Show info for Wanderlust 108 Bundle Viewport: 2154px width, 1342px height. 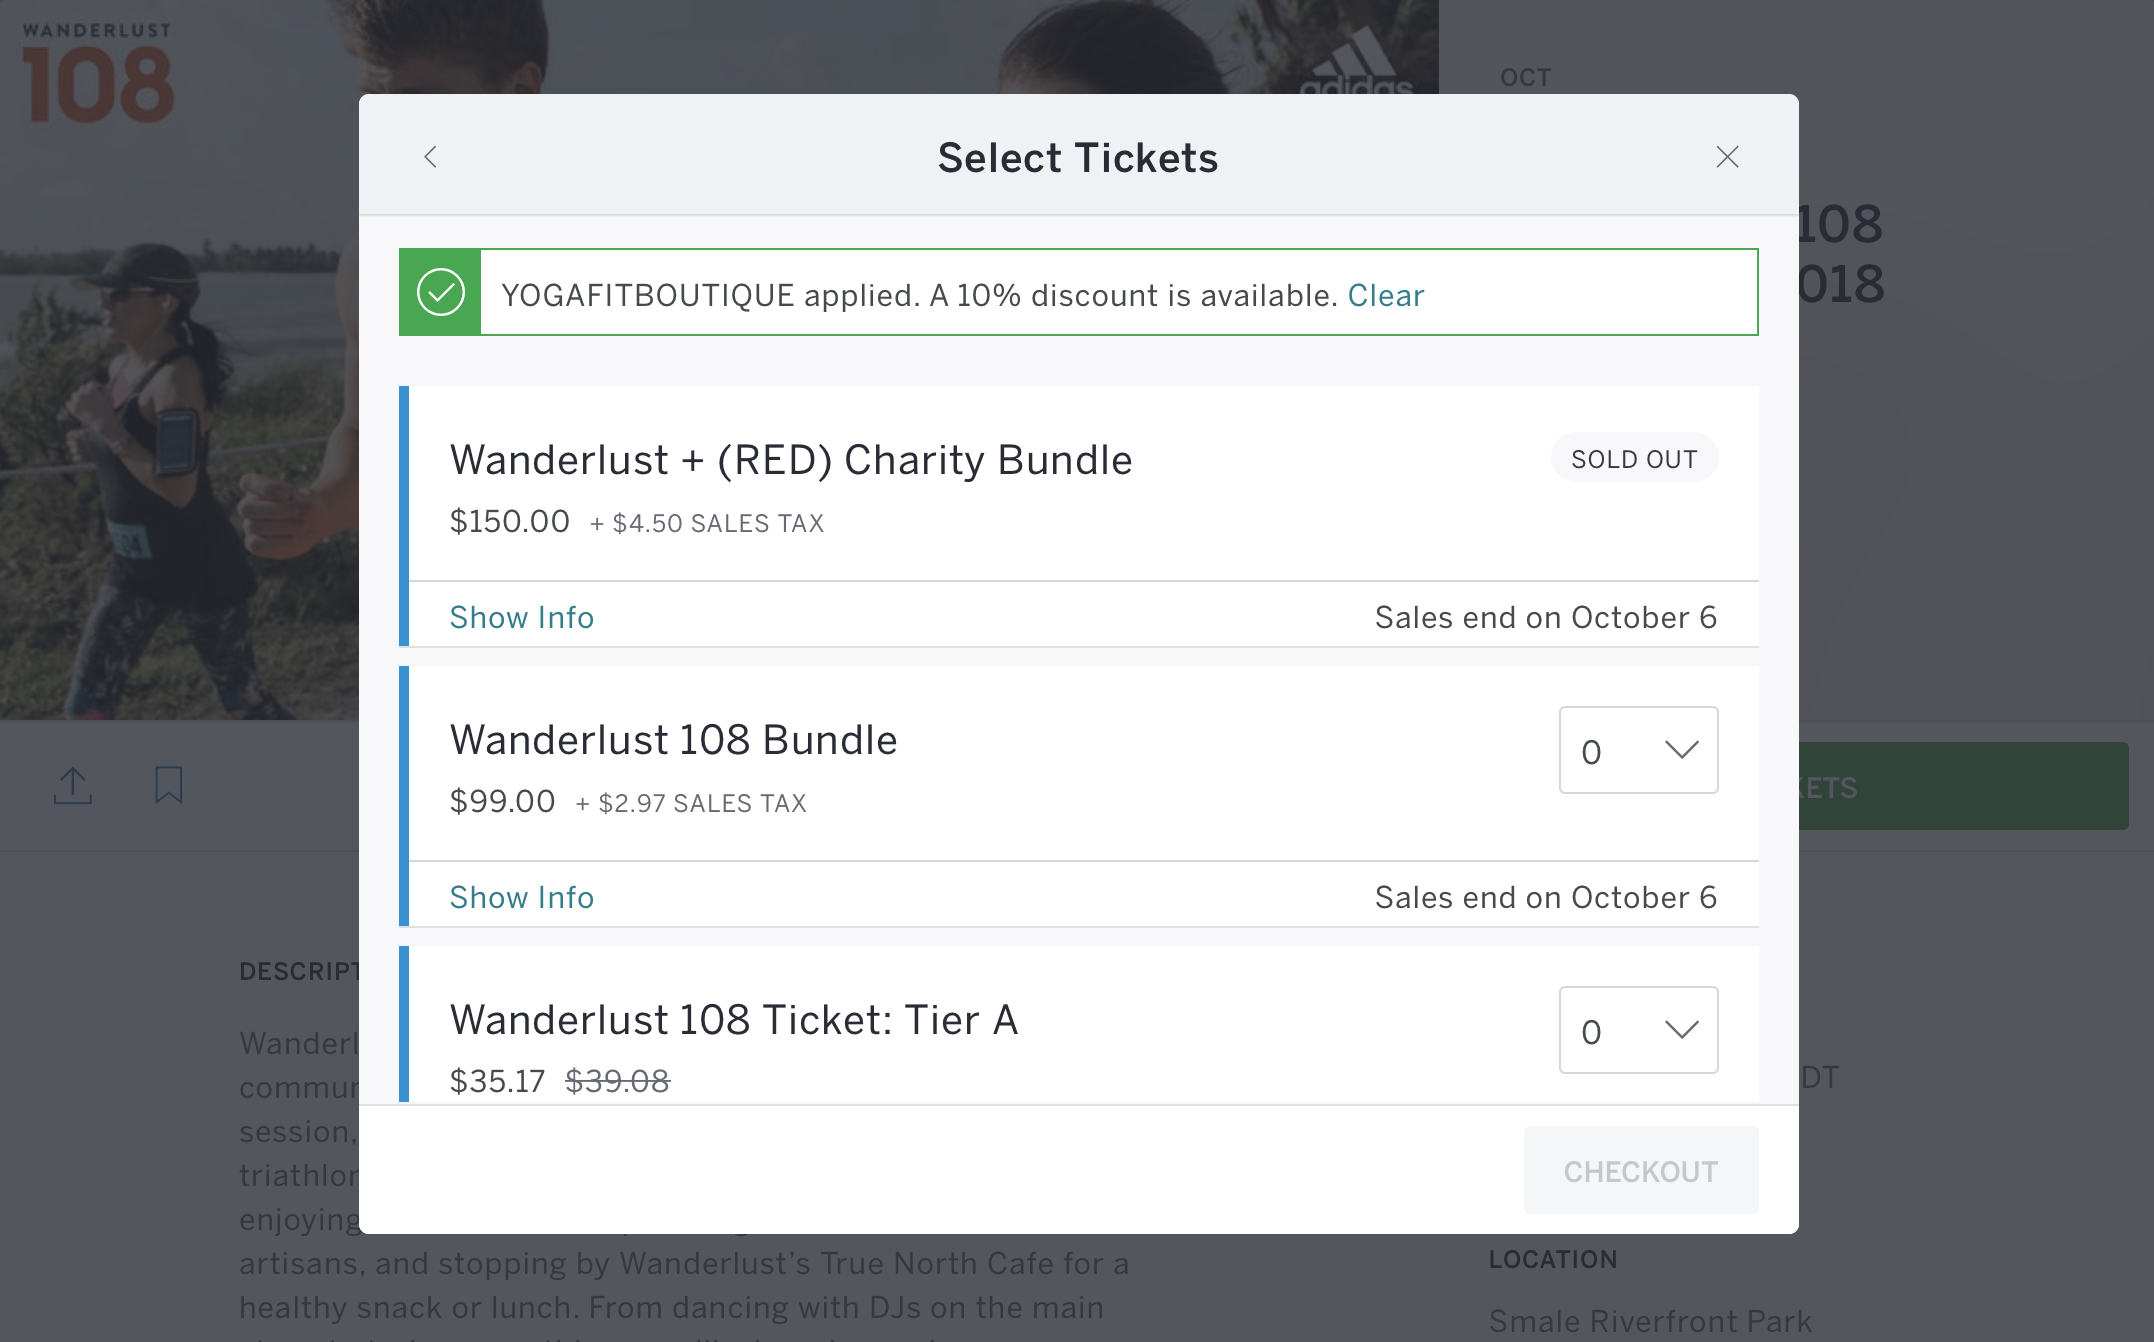click(x=521, y=898)
